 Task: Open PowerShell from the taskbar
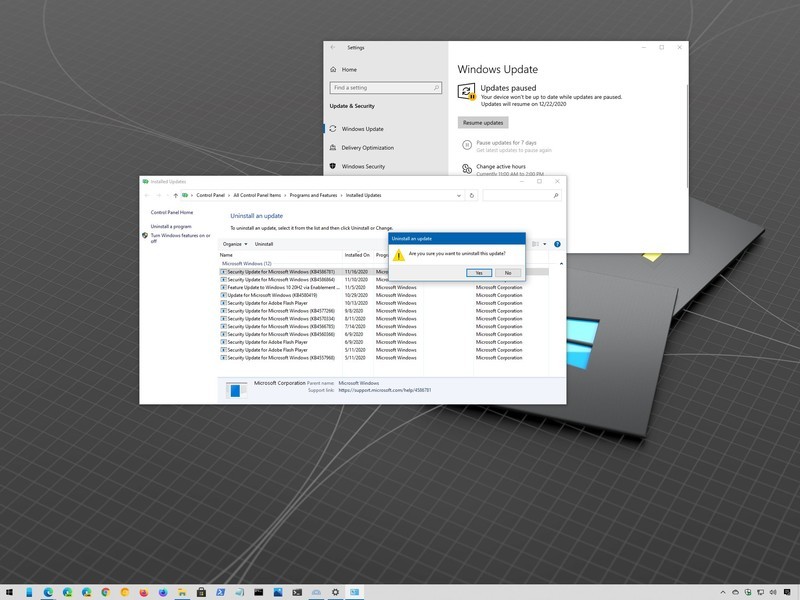[220, 592]
